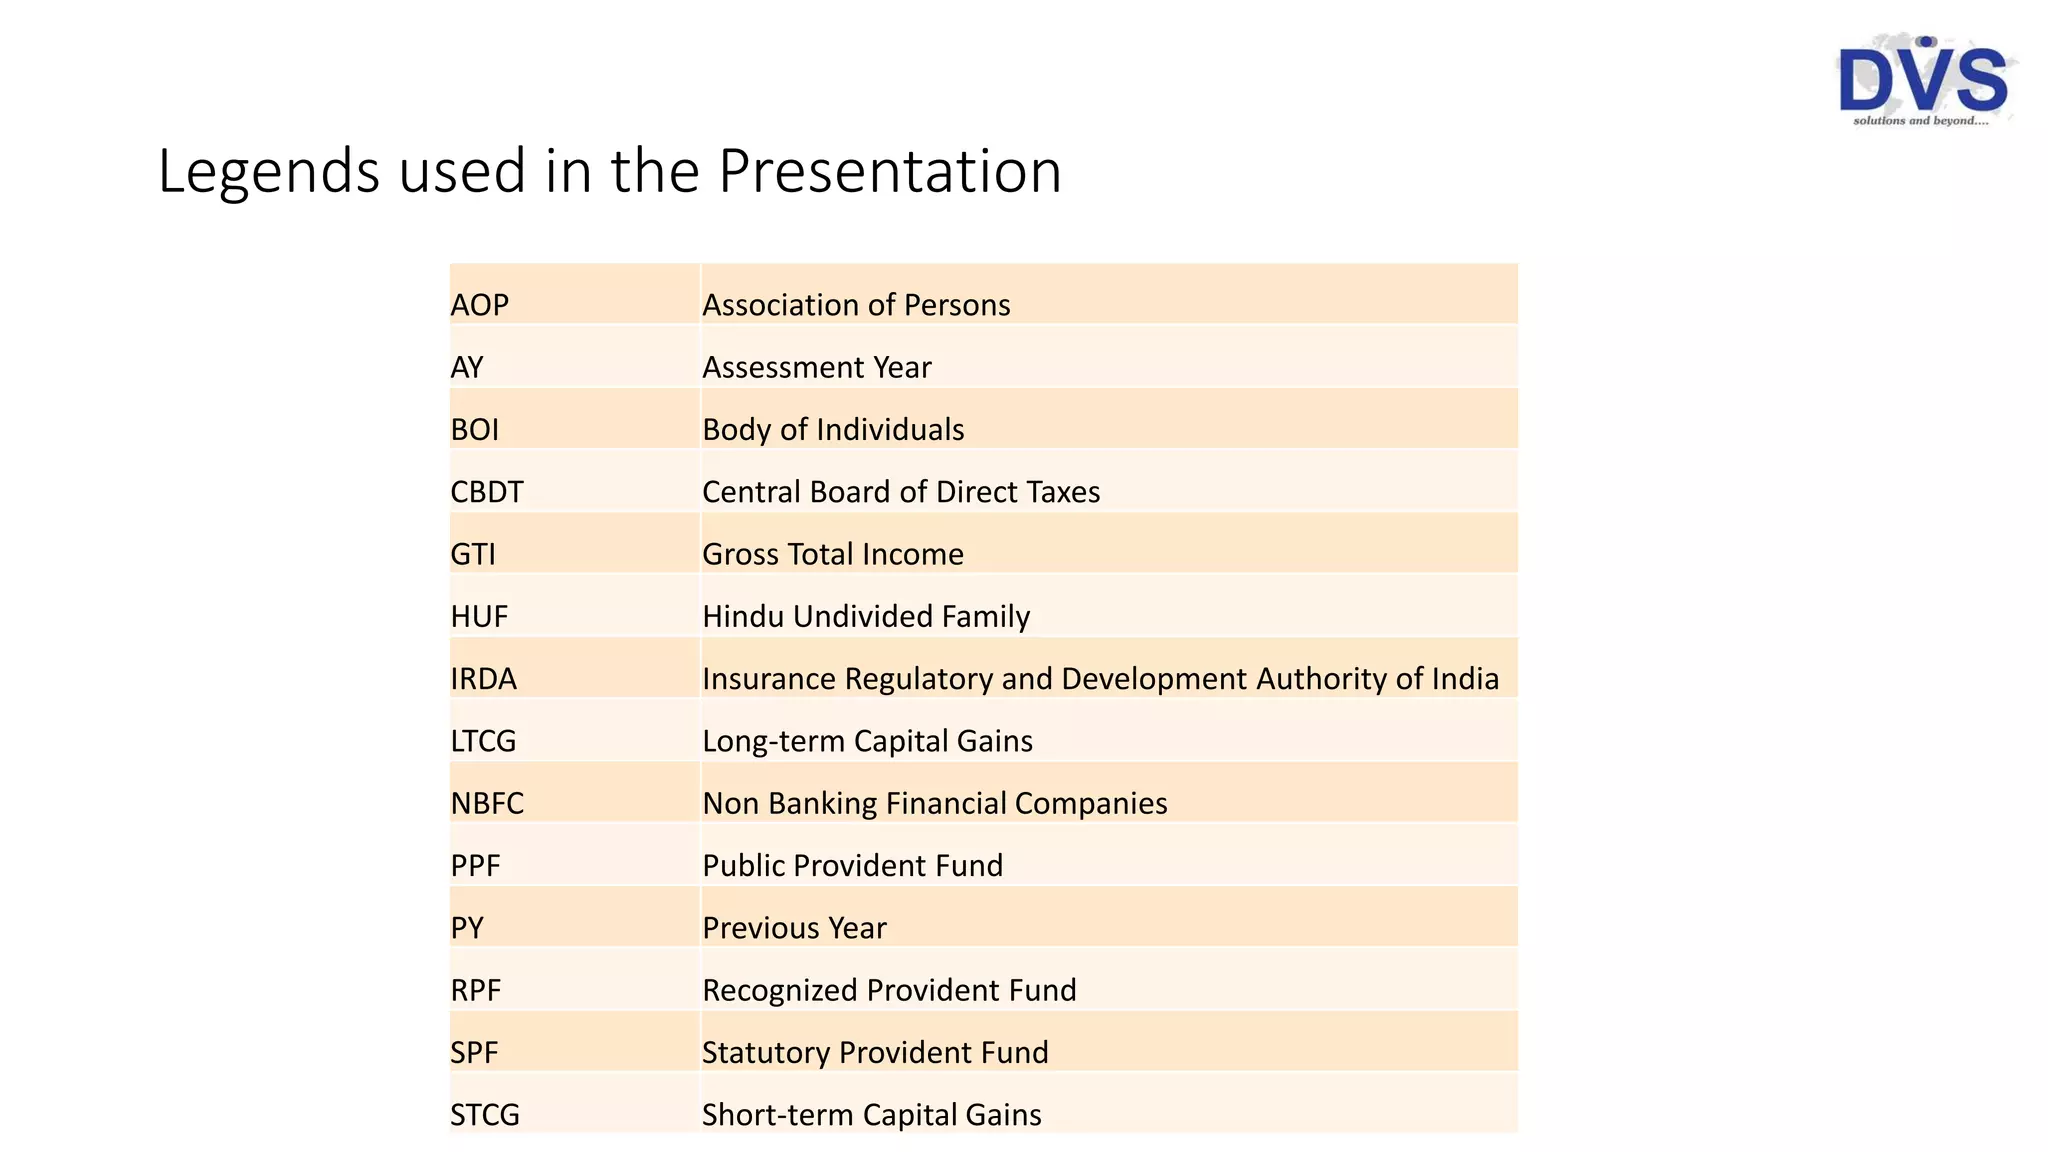The height and width of the screenshot is (1152, 2048).
Task: Click the 'Short-term Capital Gains' definition
Action: pyautogui.click(x=871, y=1115)
